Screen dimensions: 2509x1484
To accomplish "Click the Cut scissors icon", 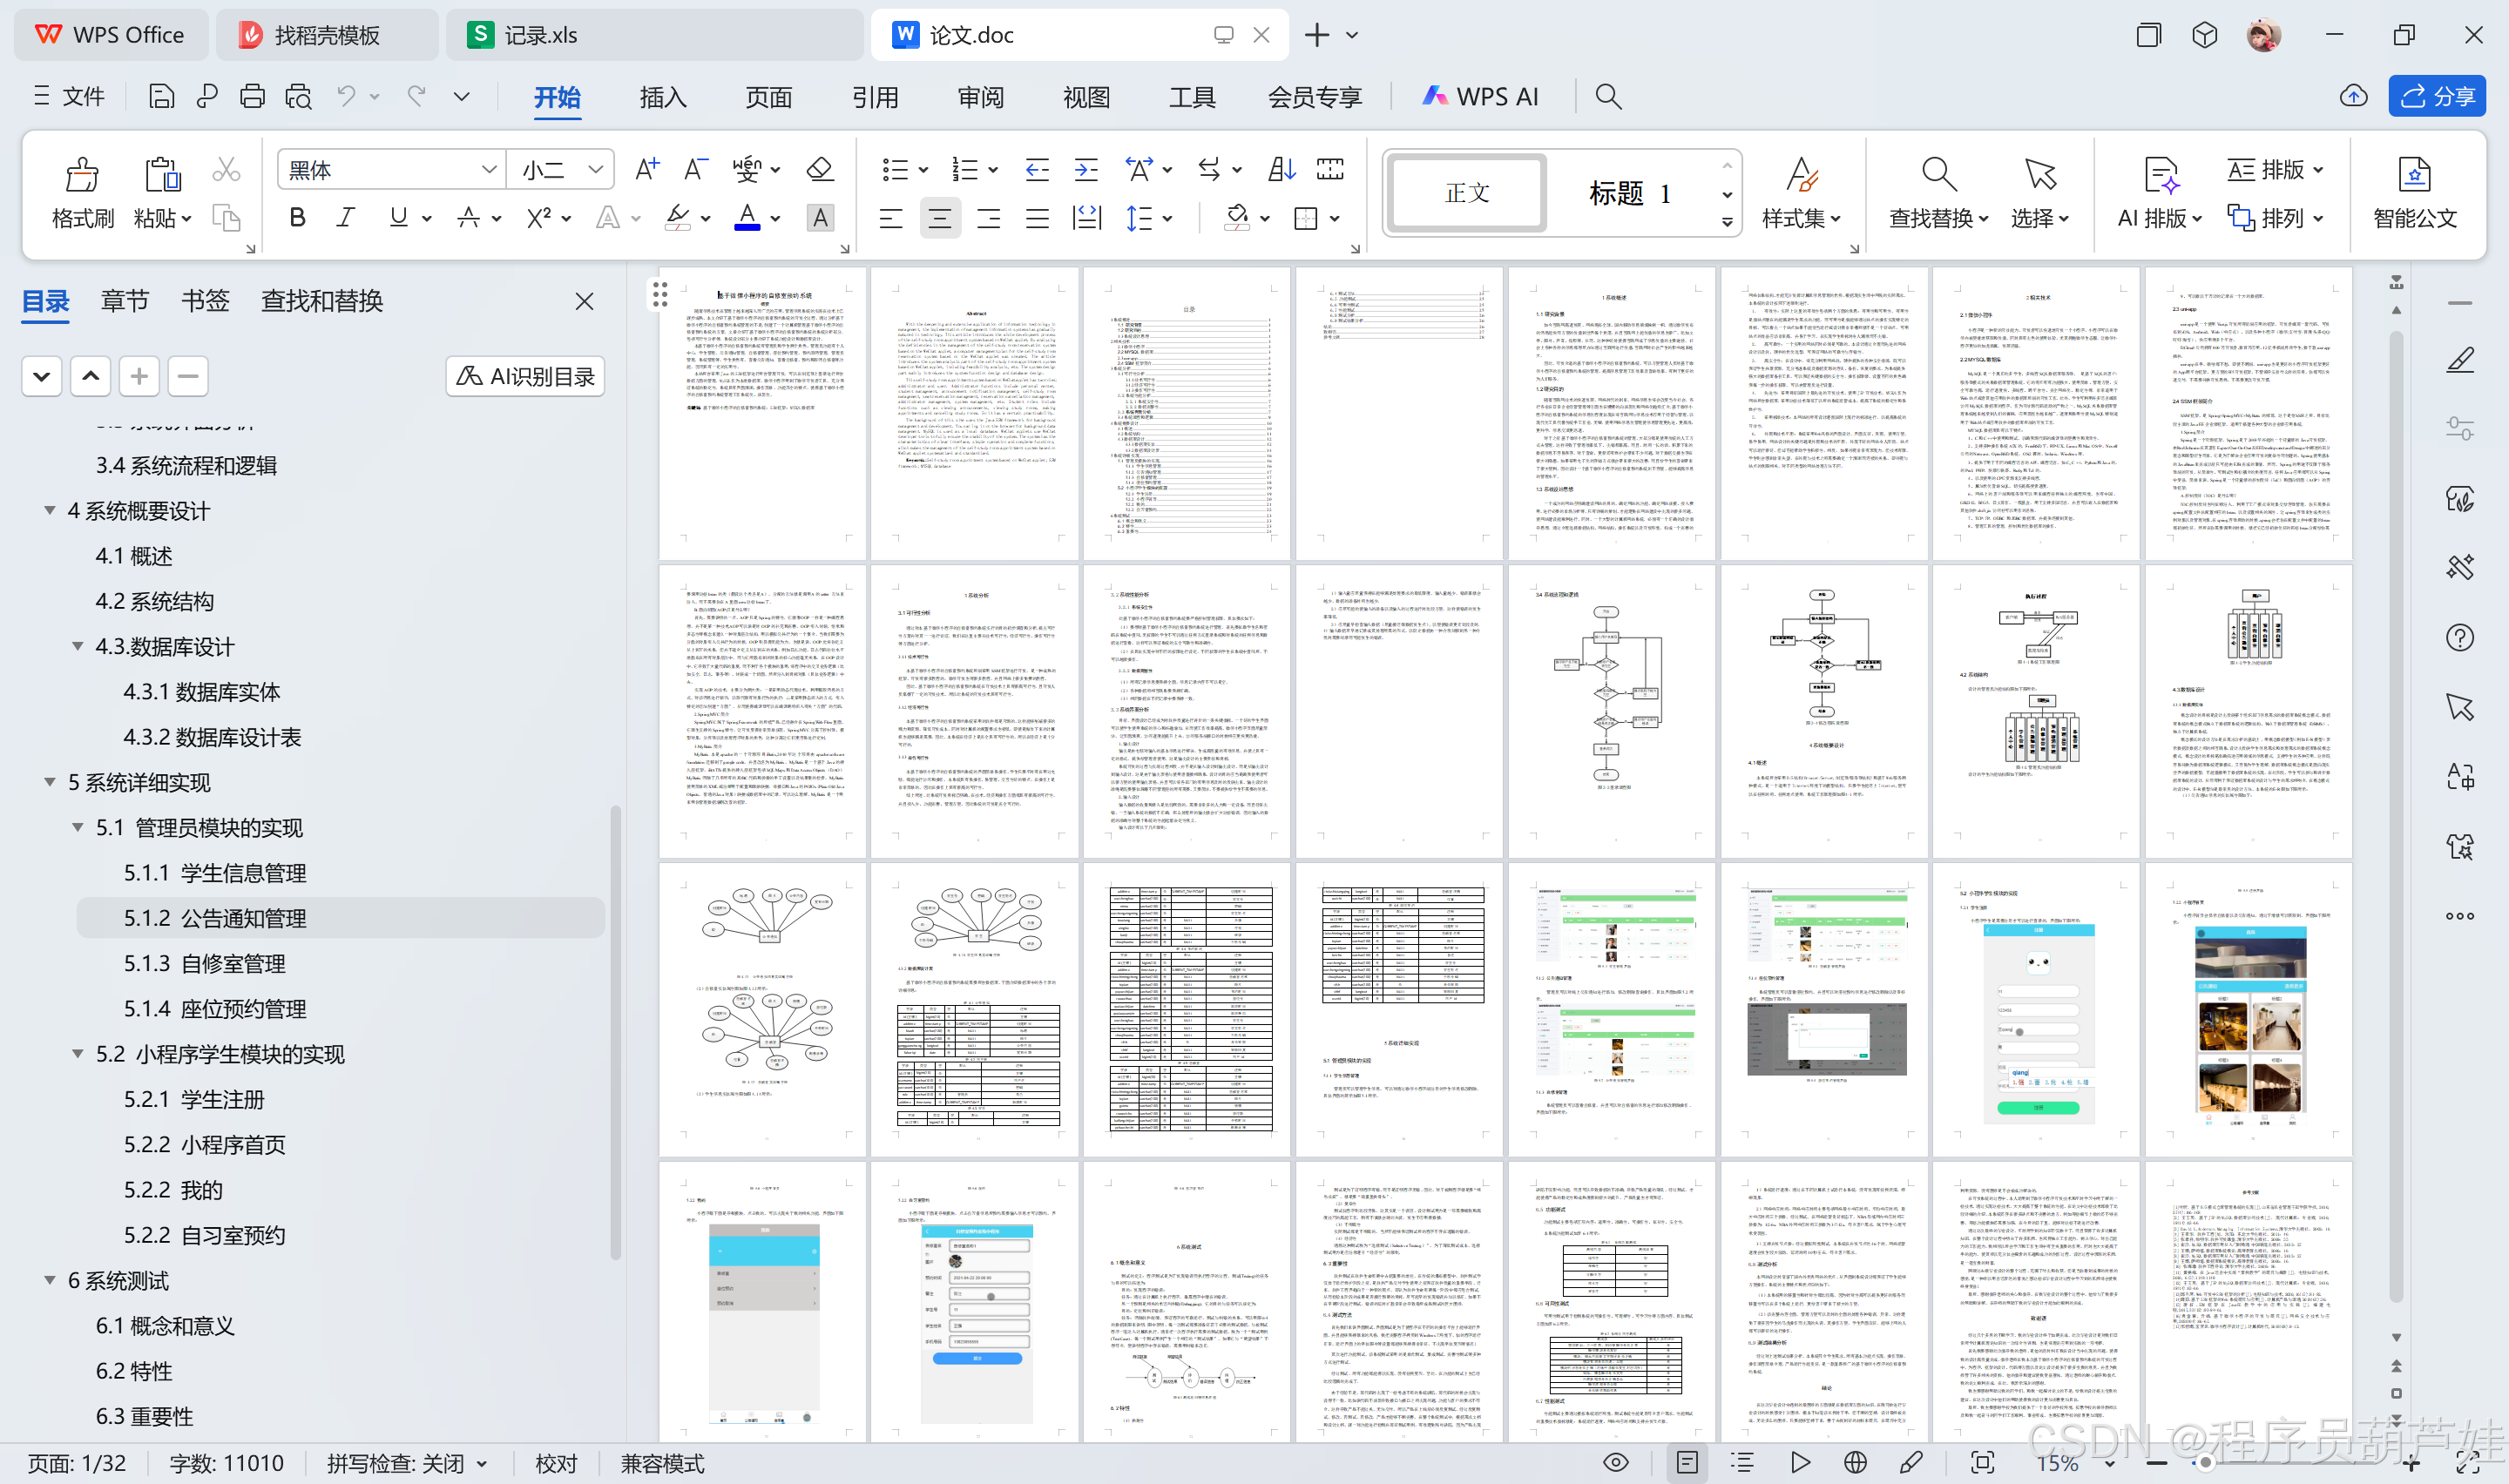I will point(226,170).
